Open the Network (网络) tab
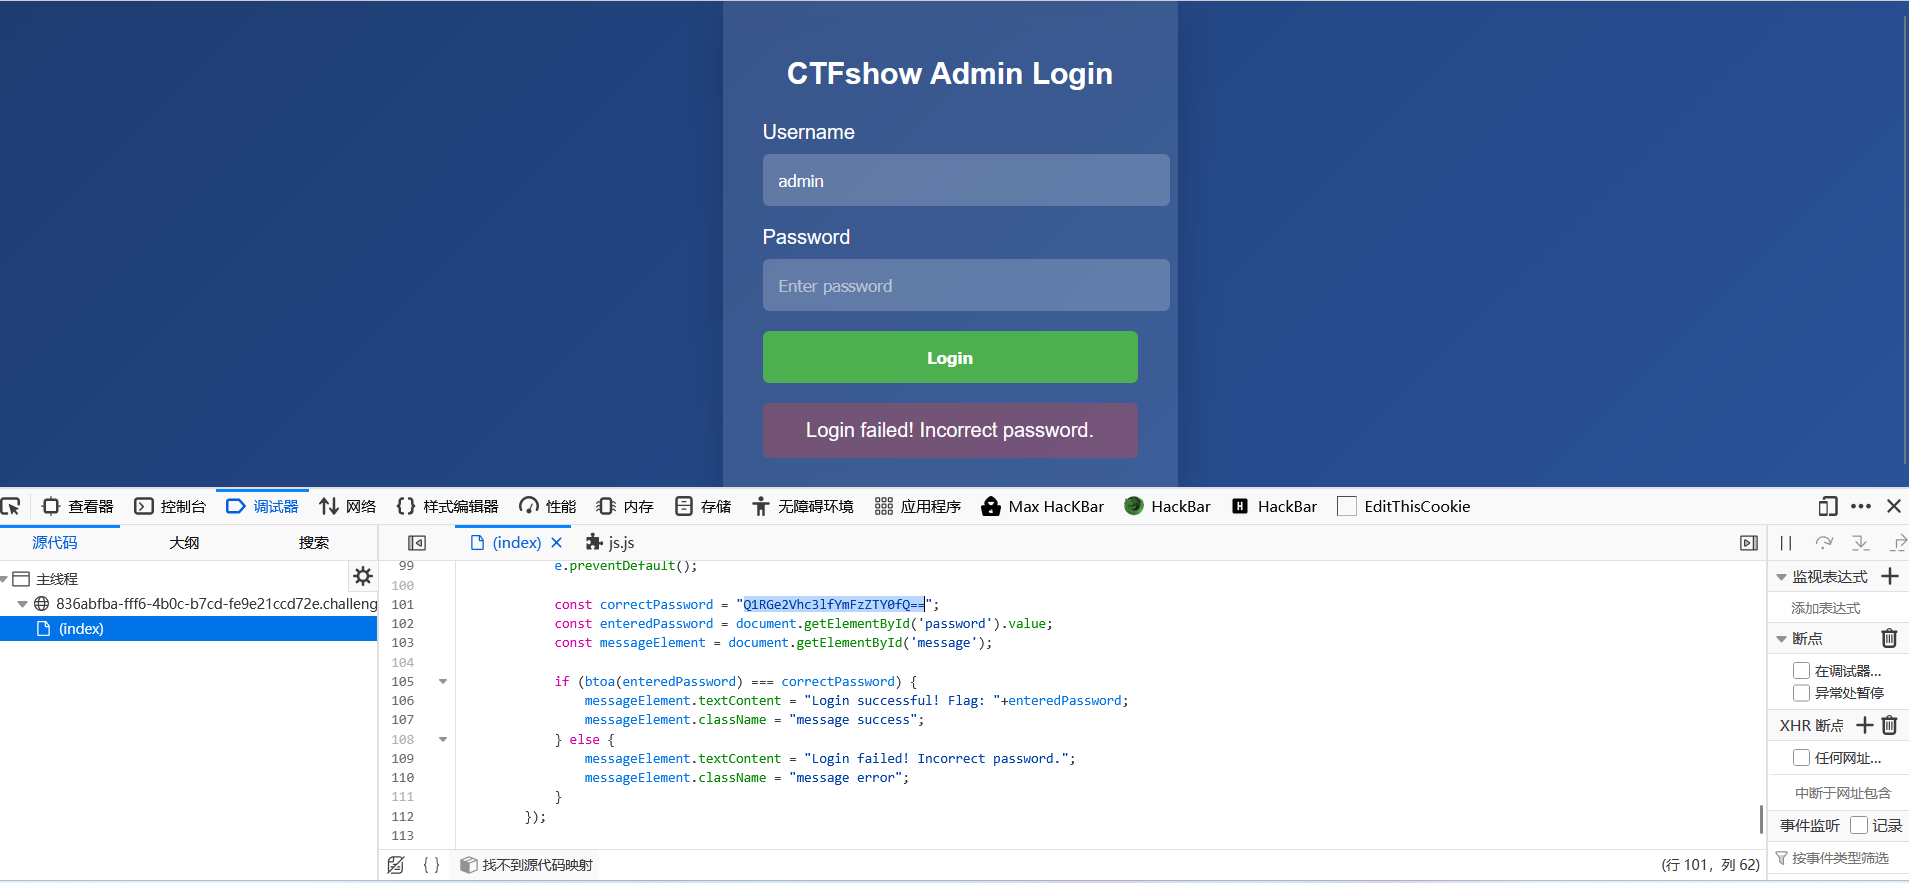This screenshot has height=883, width=1909. coord(348,506)
